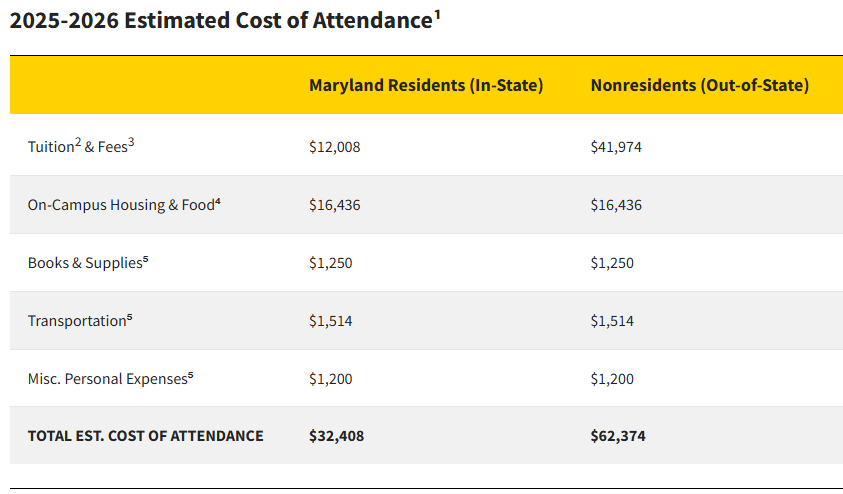Click the in-state $1,514 transportation cost
The height and width of the screenshot is (494, 843).
coord(330,321)
